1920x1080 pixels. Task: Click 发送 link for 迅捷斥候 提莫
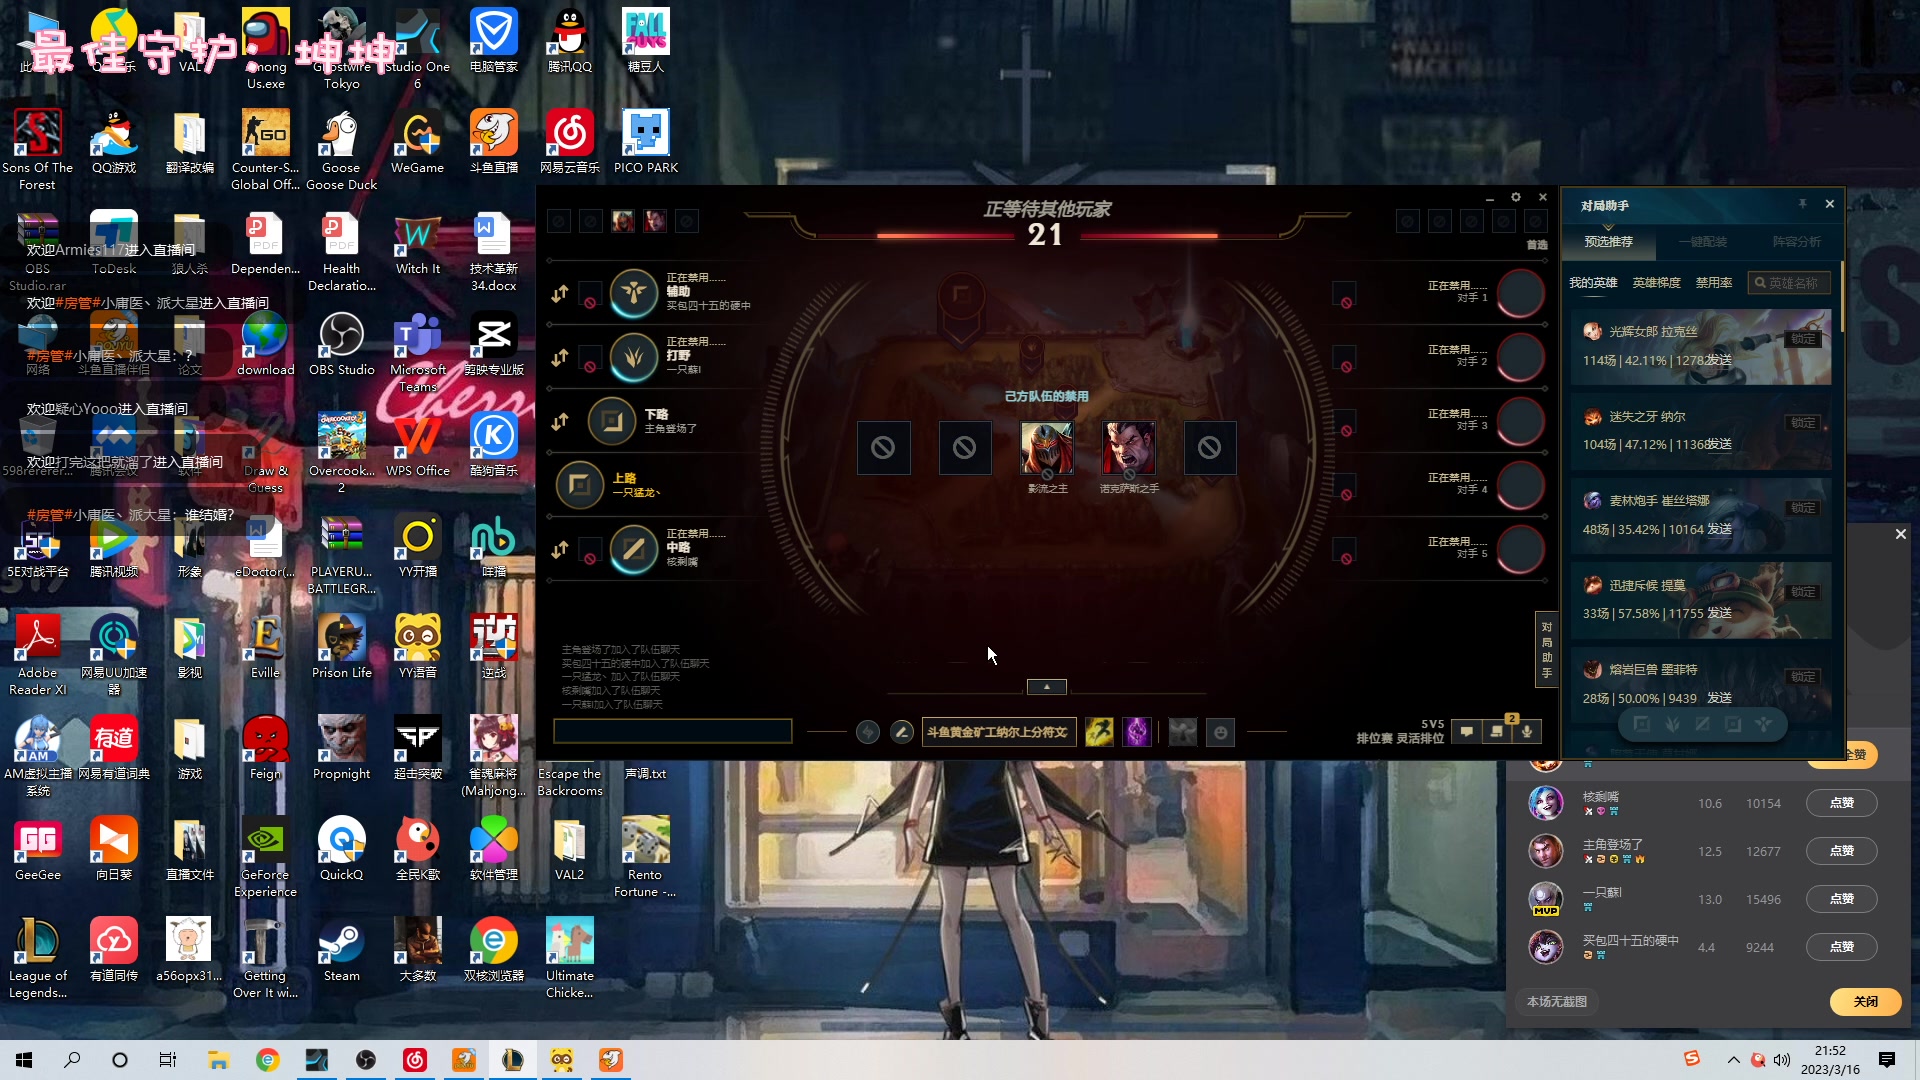pyautogui.click(x=1719, y=613)
